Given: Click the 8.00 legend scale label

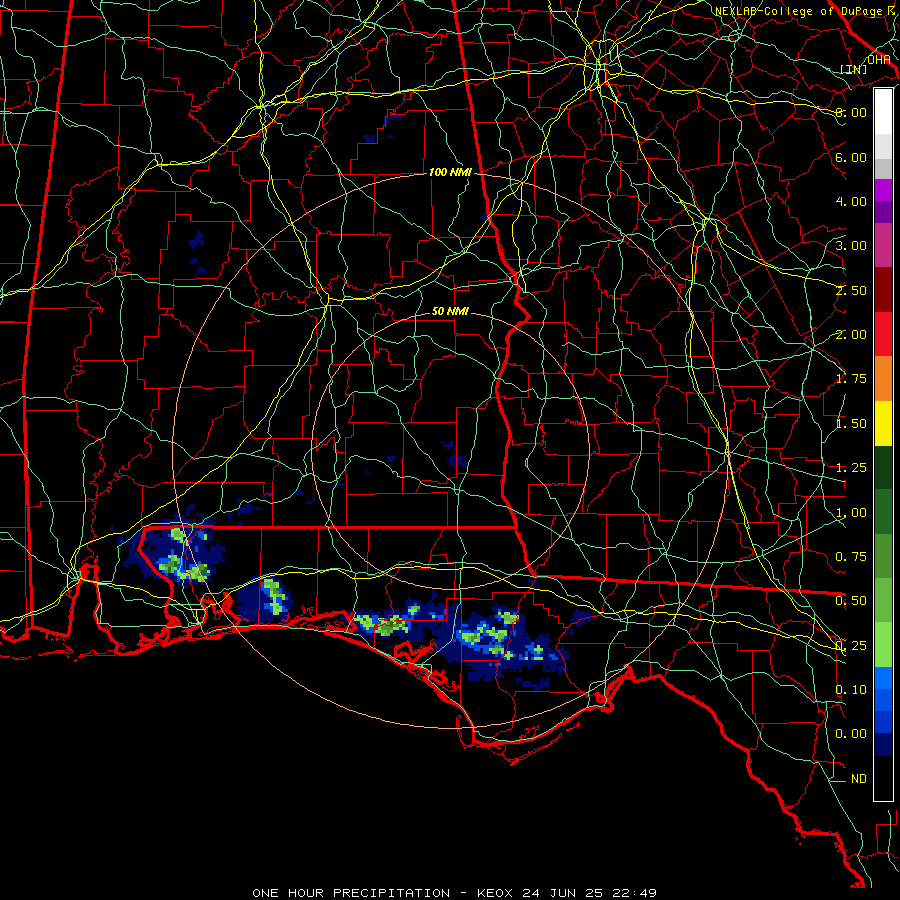Looking at the screenshot, I should [x=851, y=112].
